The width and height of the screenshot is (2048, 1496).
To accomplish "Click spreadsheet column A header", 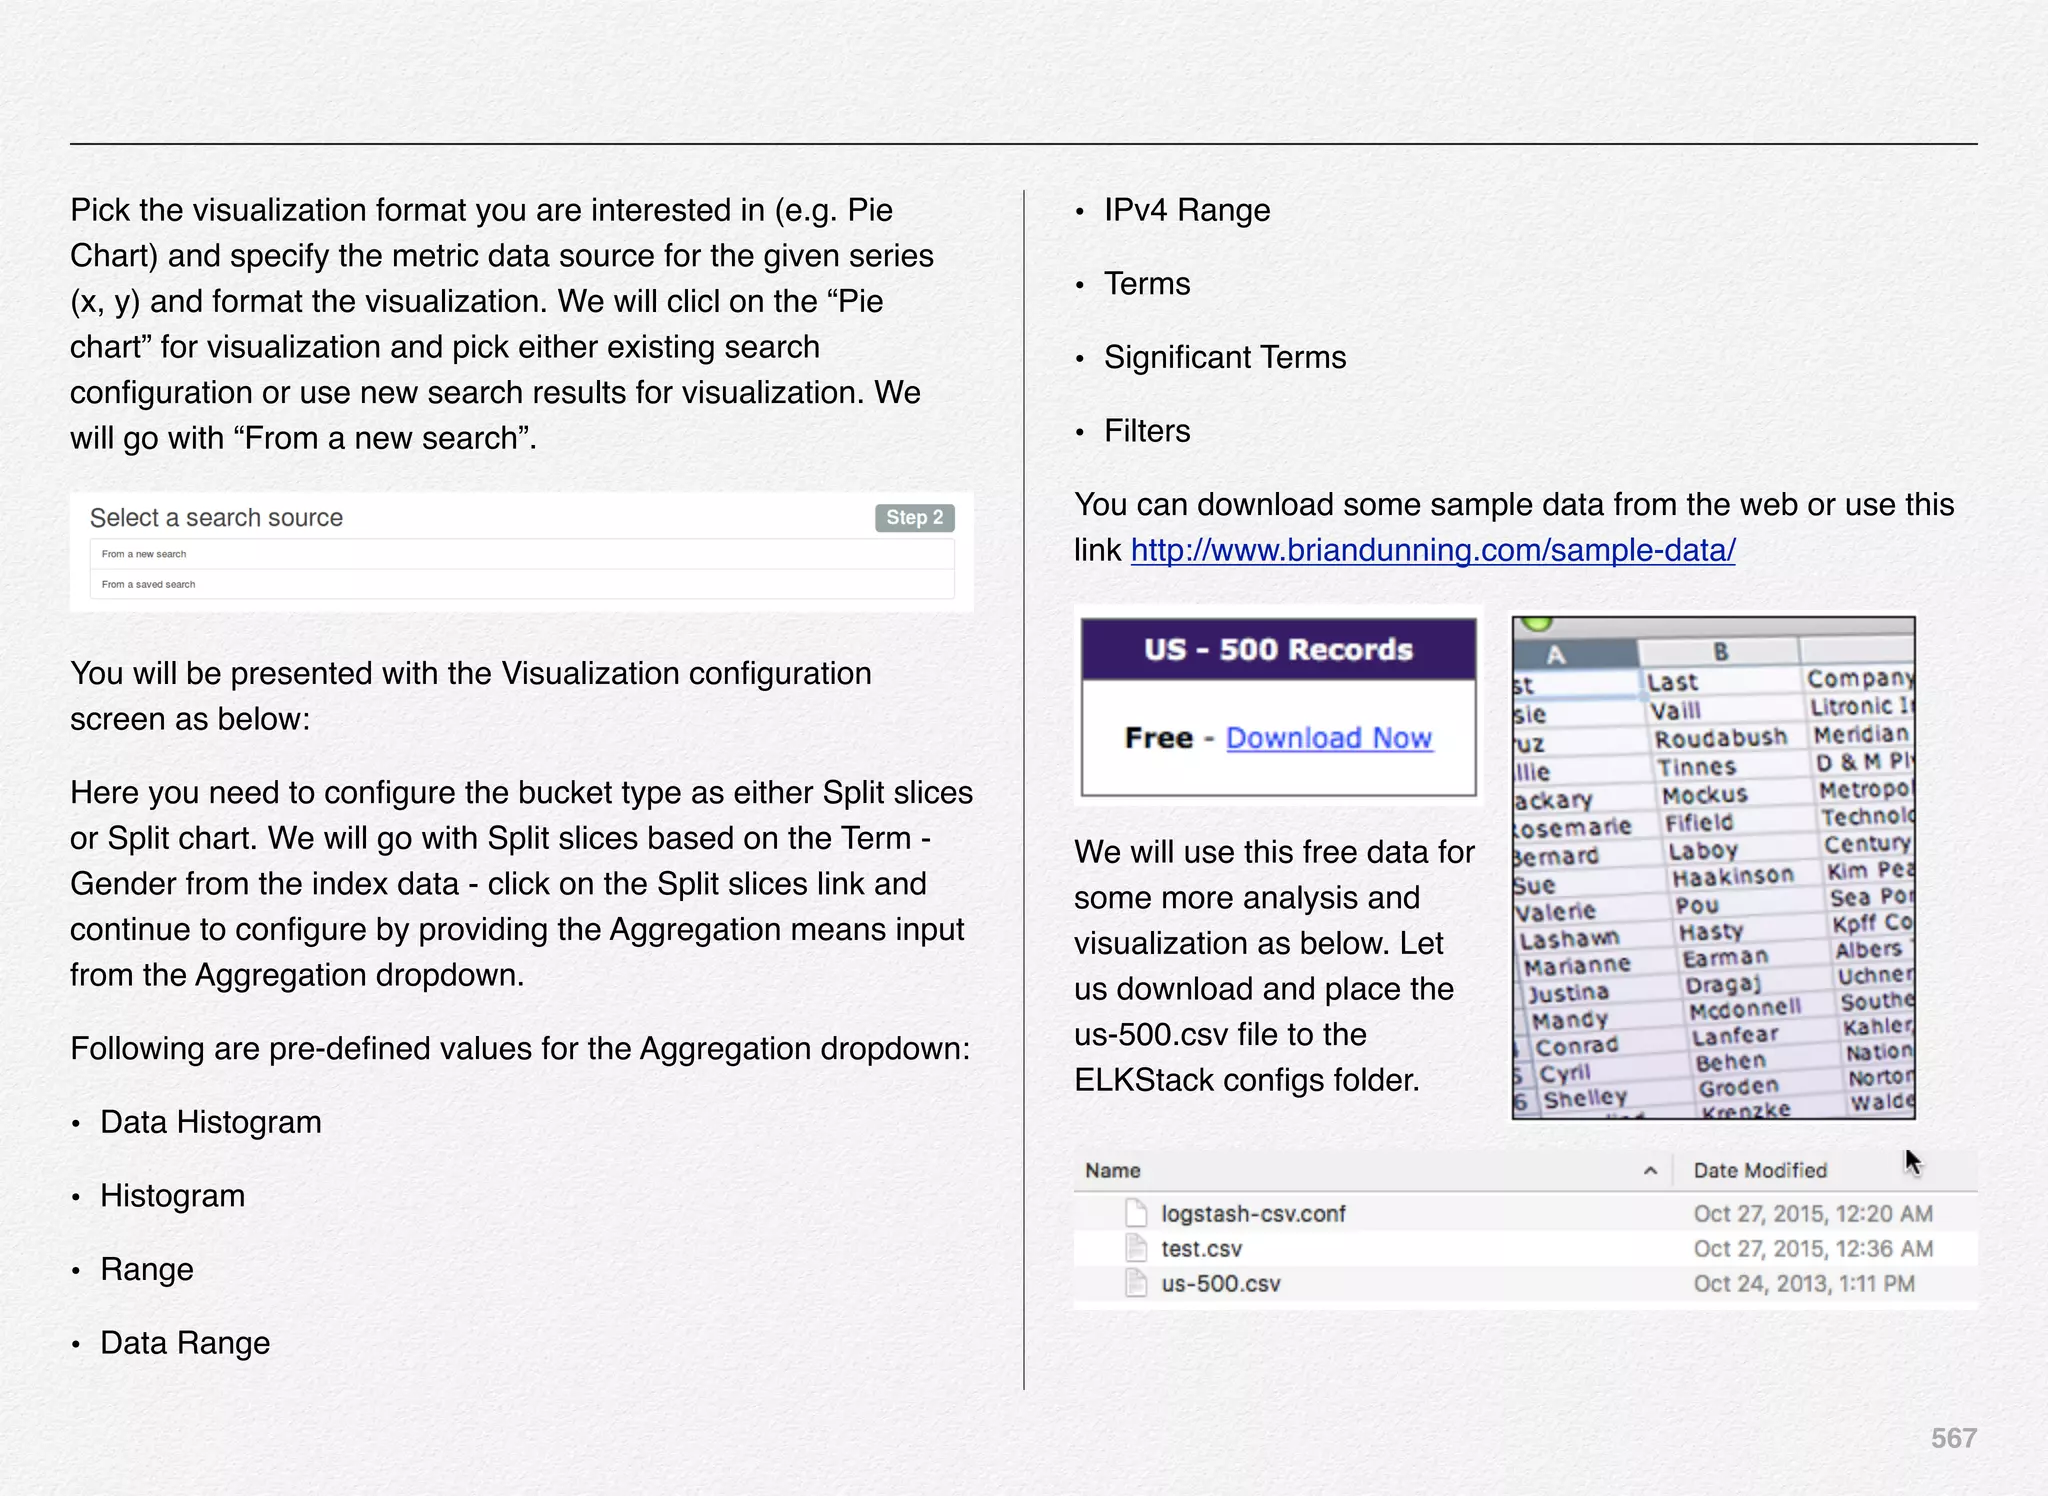I will coord(1556,656).
